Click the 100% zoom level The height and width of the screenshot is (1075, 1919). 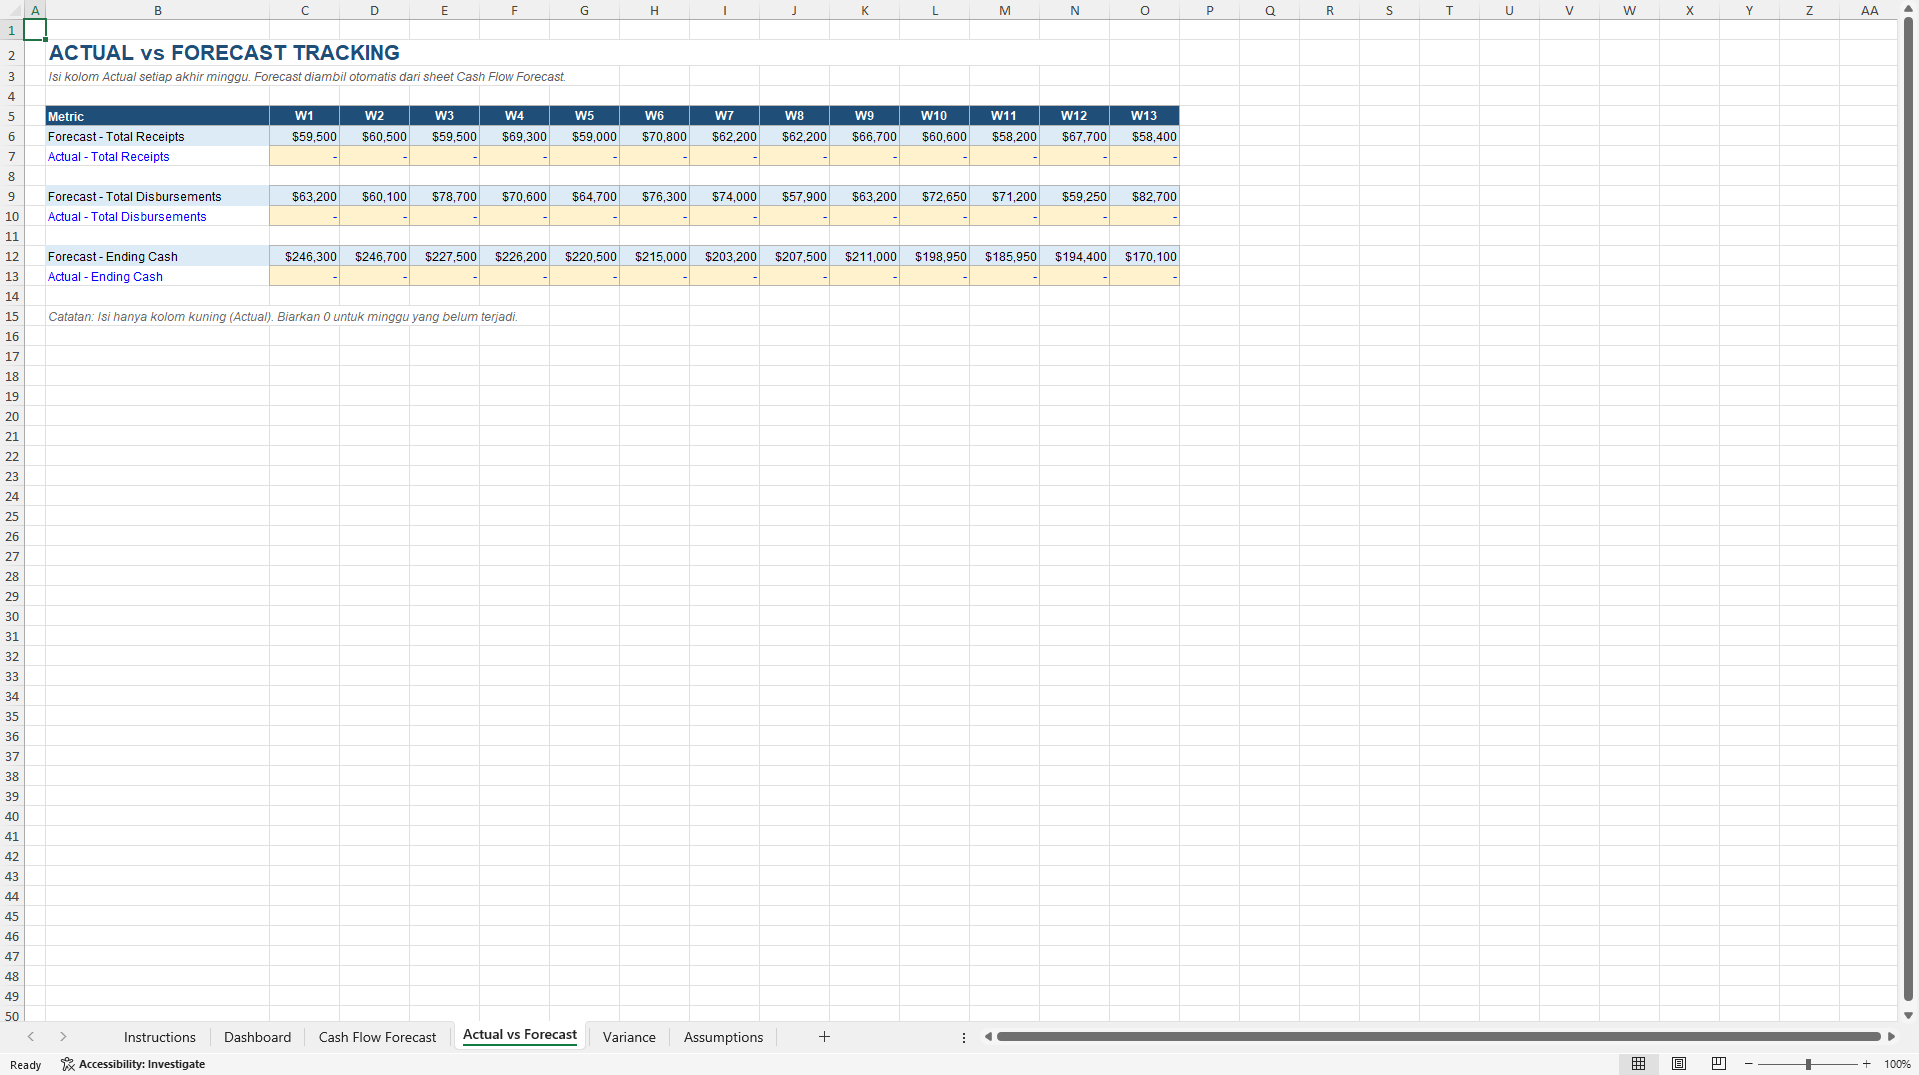coord(1897,1064)
